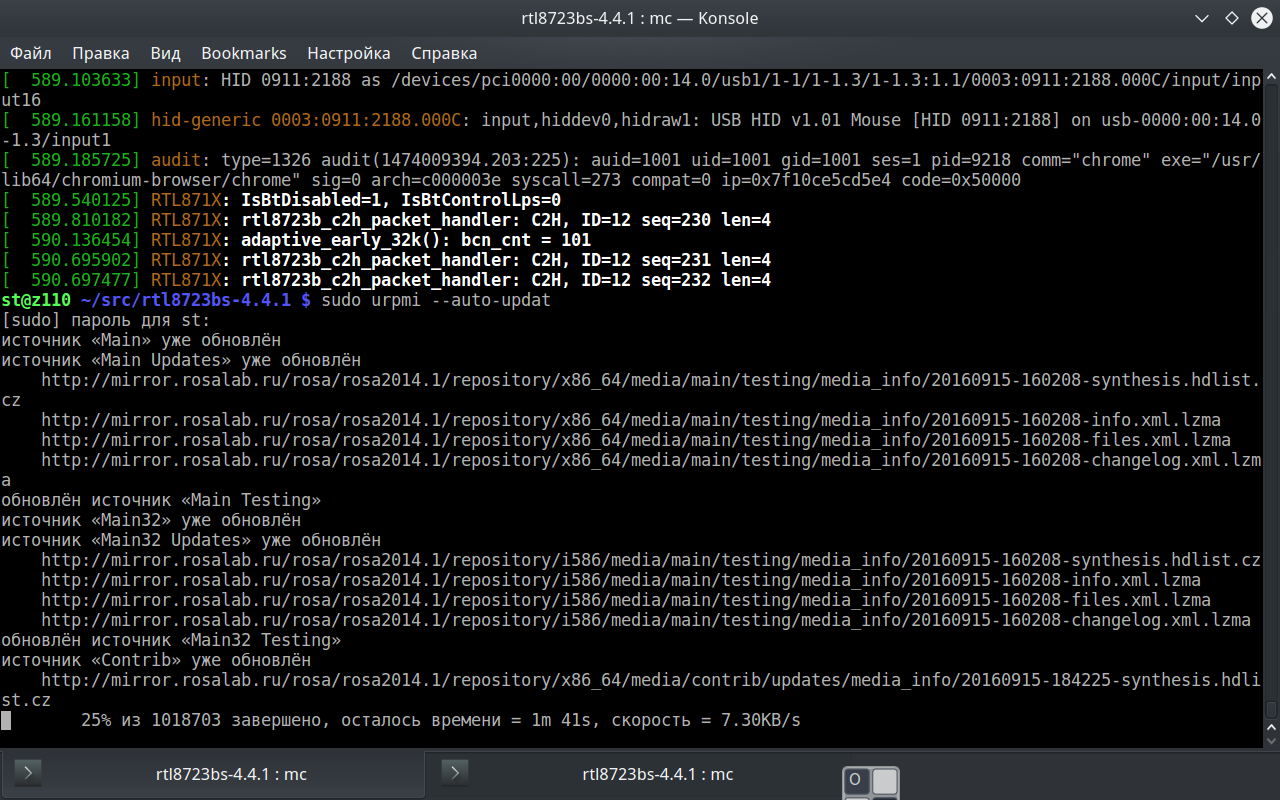Click the i586 main testing files.xml.lzma URL

(x=626, y=600)
